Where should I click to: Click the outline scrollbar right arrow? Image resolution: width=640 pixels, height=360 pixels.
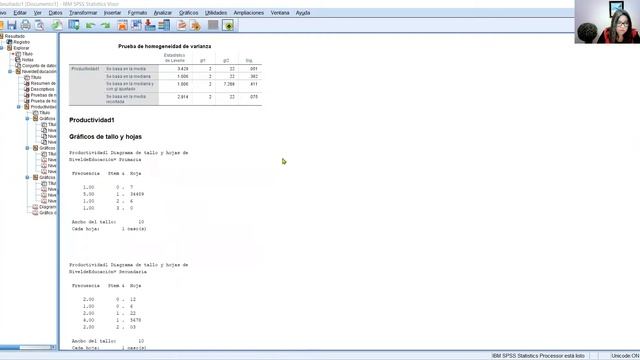[53, 347]
